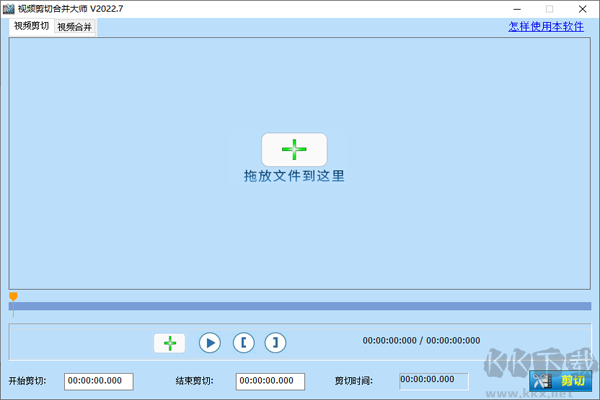The image size is (600, 400).
Task: Click the 结束剪切 time input field
Action: (x=270, y=382)
